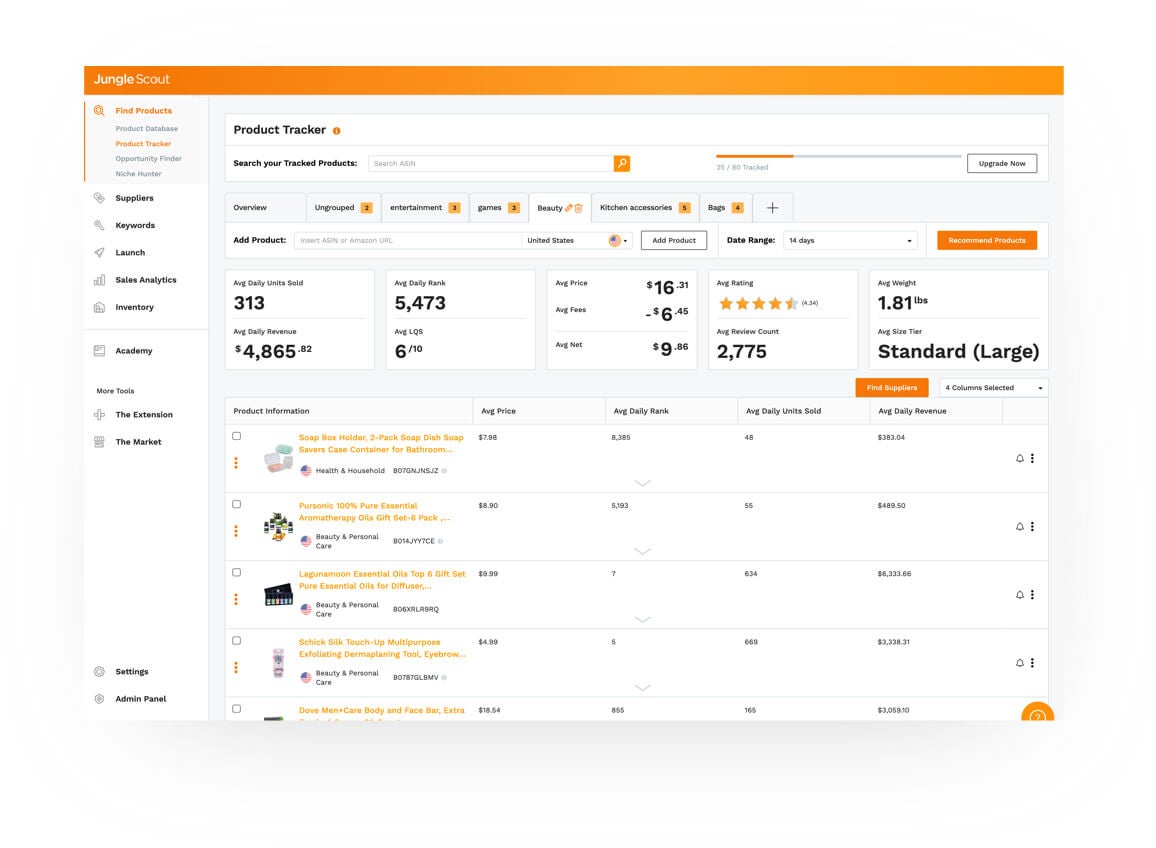
Task: Click the Product Tracker info icon
Action: pyautogui.click(x=336, y=131)
